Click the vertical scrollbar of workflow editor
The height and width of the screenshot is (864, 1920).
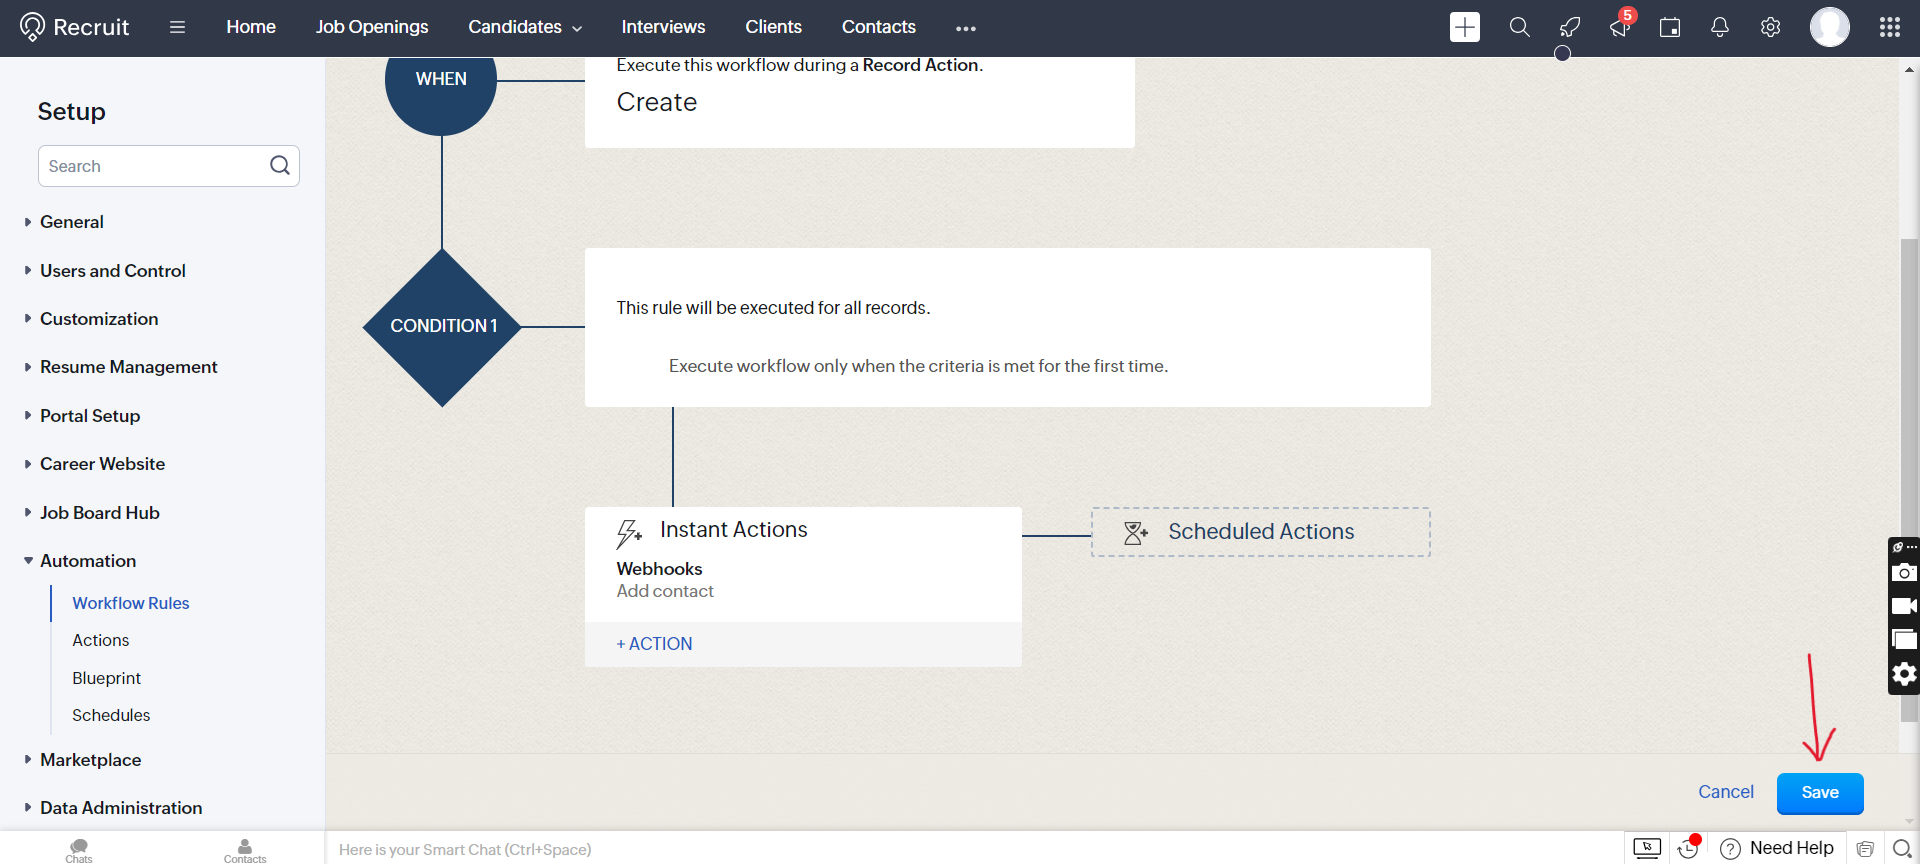pyautogui.click(x=1909, y=480)
